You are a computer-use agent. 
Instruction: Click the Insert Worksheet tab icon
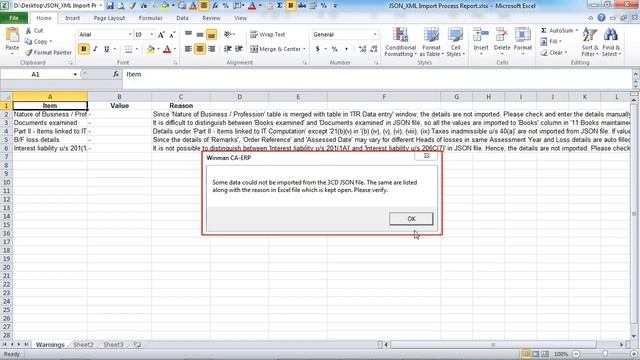[x=137, y=345]
